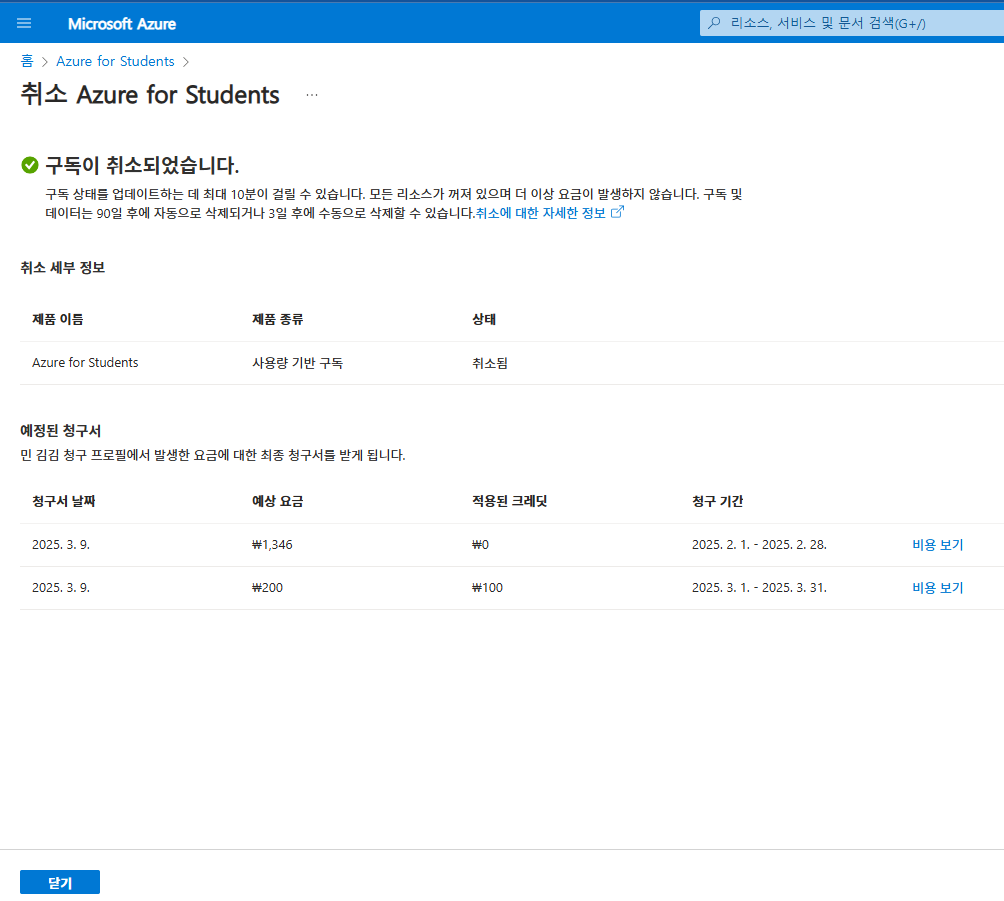
Task: Click the chevron after the Azure for Students breadcrumb
Action: tap(186, 61)
